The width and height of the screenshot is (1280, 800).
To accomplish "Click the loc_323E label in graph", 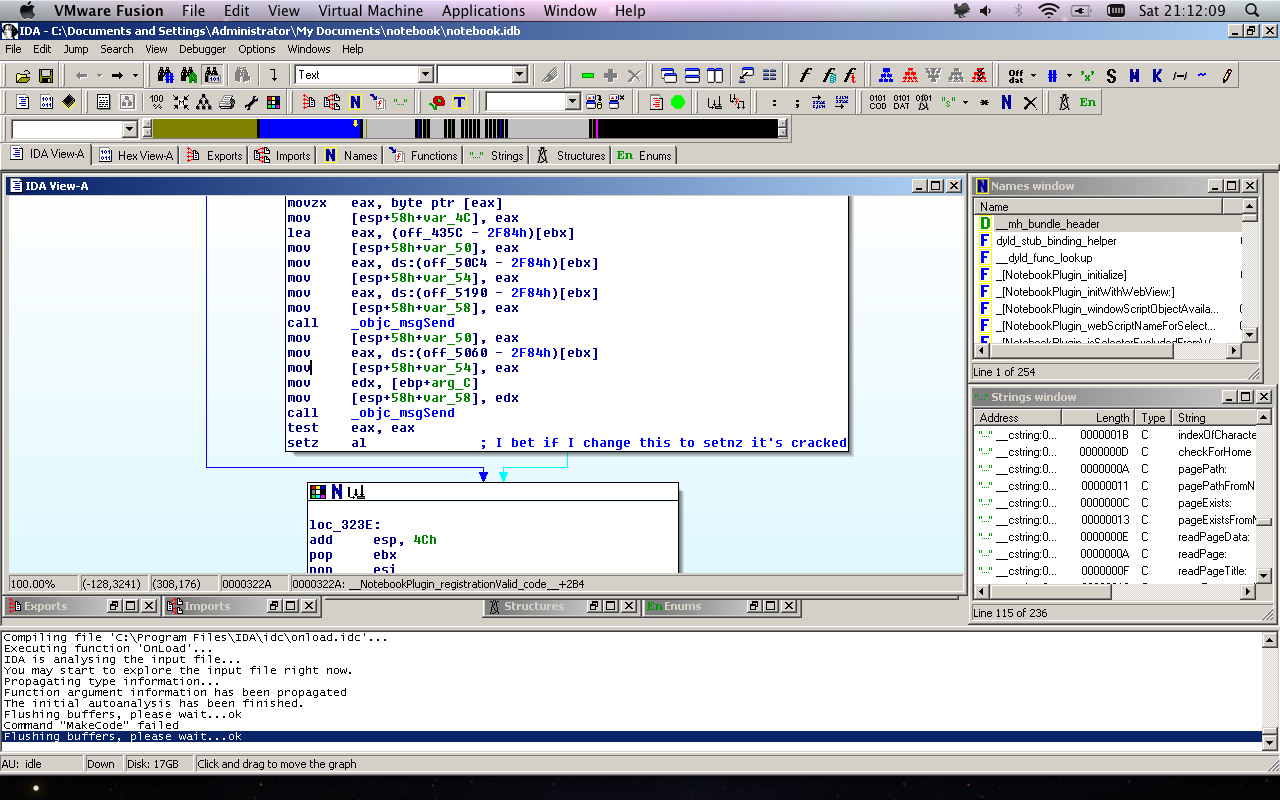I will coord(345,525).
